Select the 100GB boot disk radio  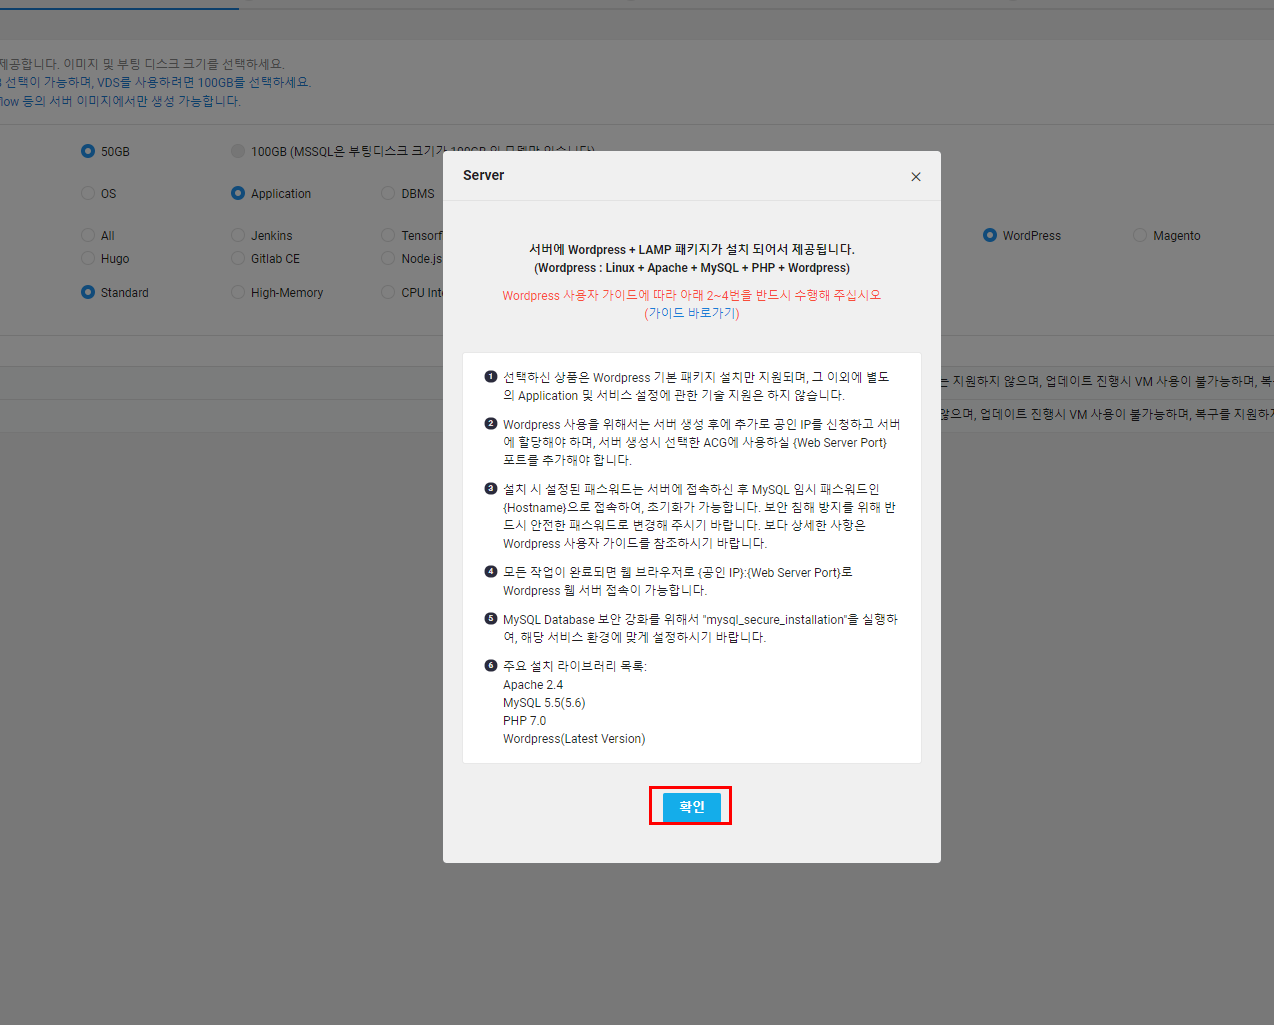point(238,151)
